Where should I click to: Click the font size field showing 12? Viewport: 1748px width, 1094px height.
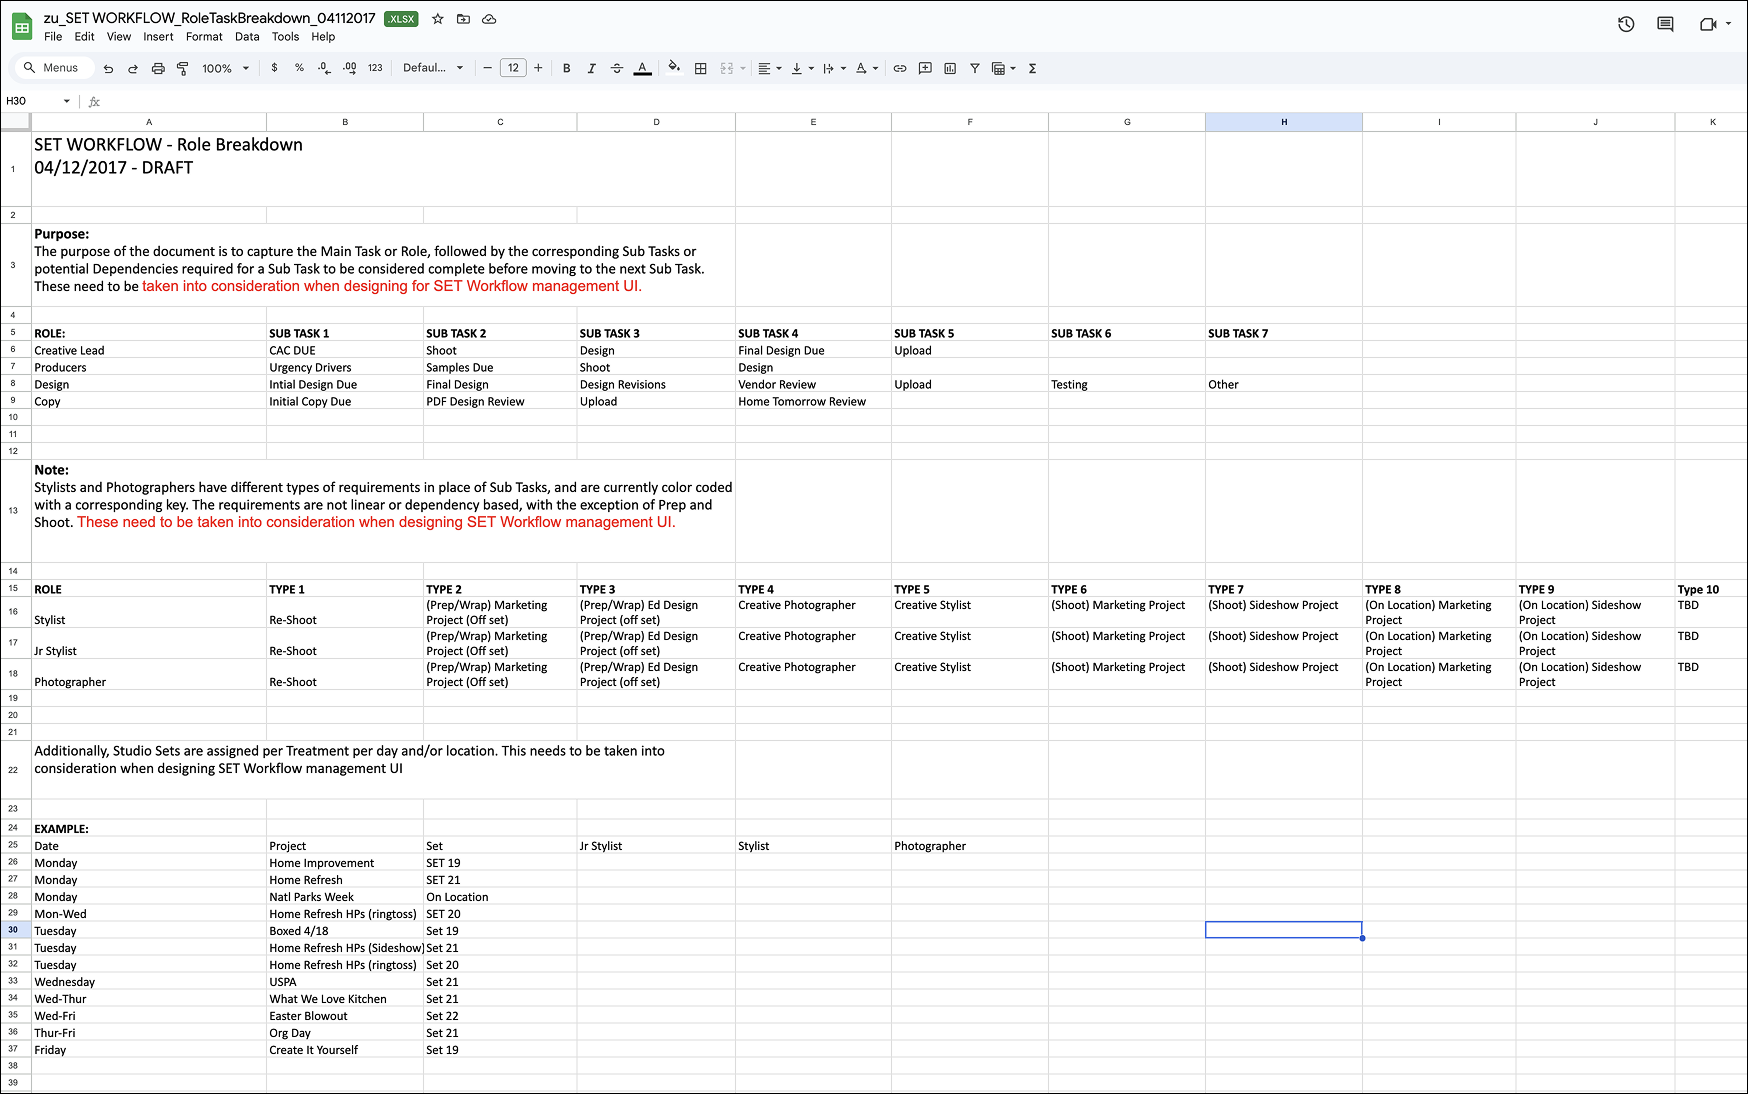pyautogui.click(x=513, y=68)
